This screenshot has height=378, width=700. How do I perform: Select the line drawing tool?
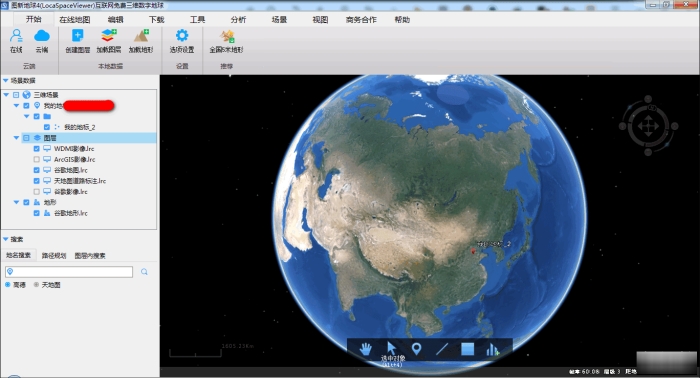pos(442,349)
